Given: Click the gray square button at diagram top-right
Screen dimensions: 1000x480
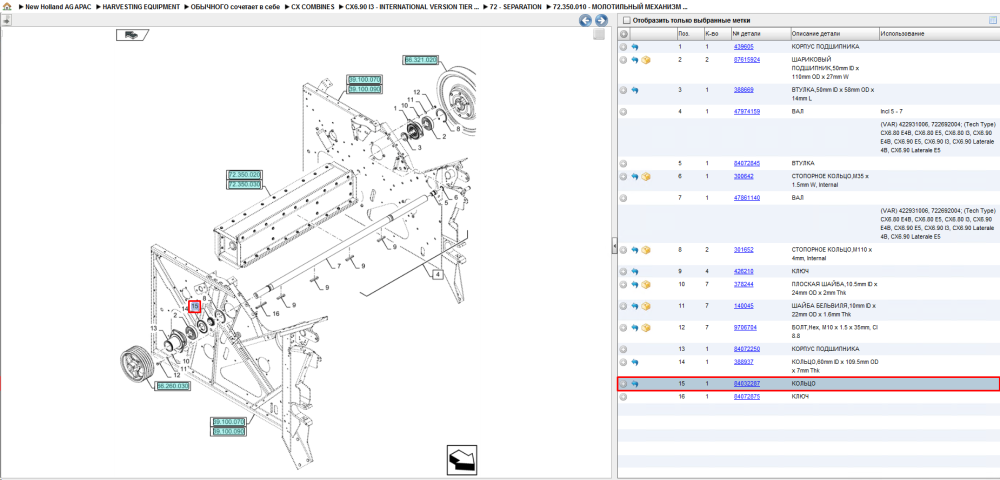Looking at the screenshot, I should click(598, 34).
